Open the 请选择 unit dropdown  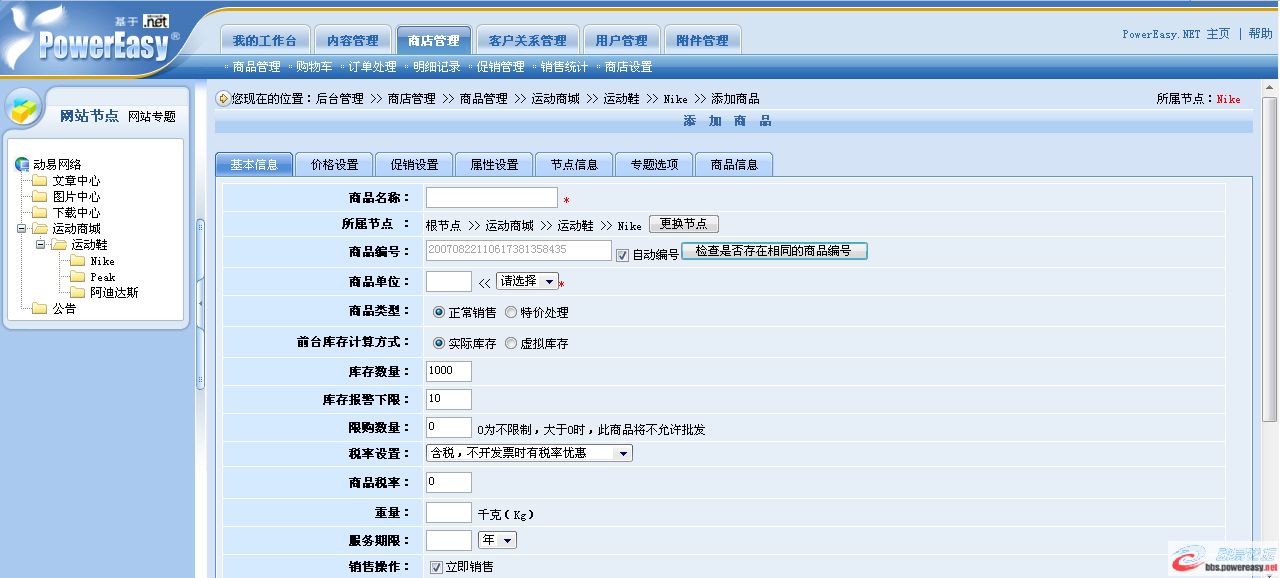point(529,281)
